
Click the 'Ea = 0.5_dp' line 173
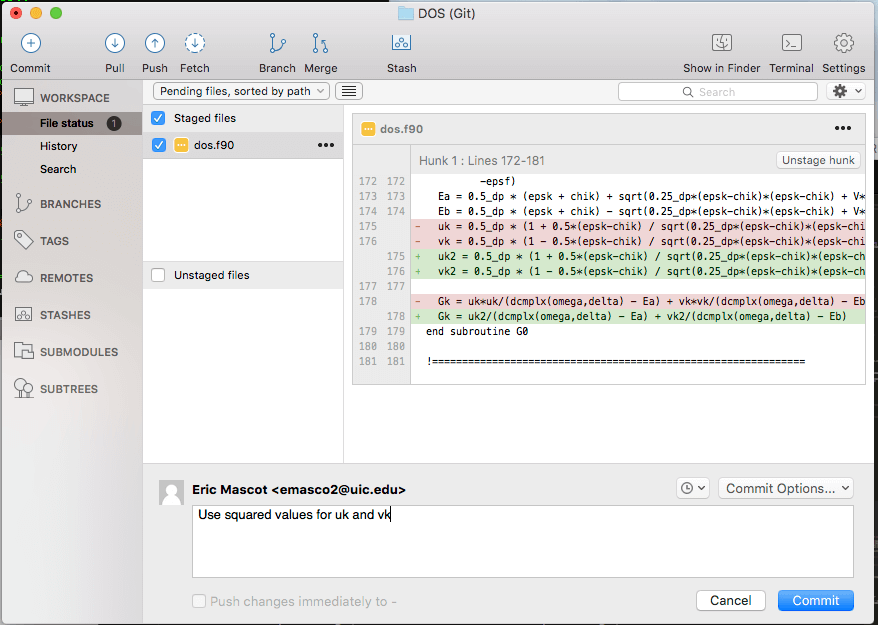pos(638,196)
